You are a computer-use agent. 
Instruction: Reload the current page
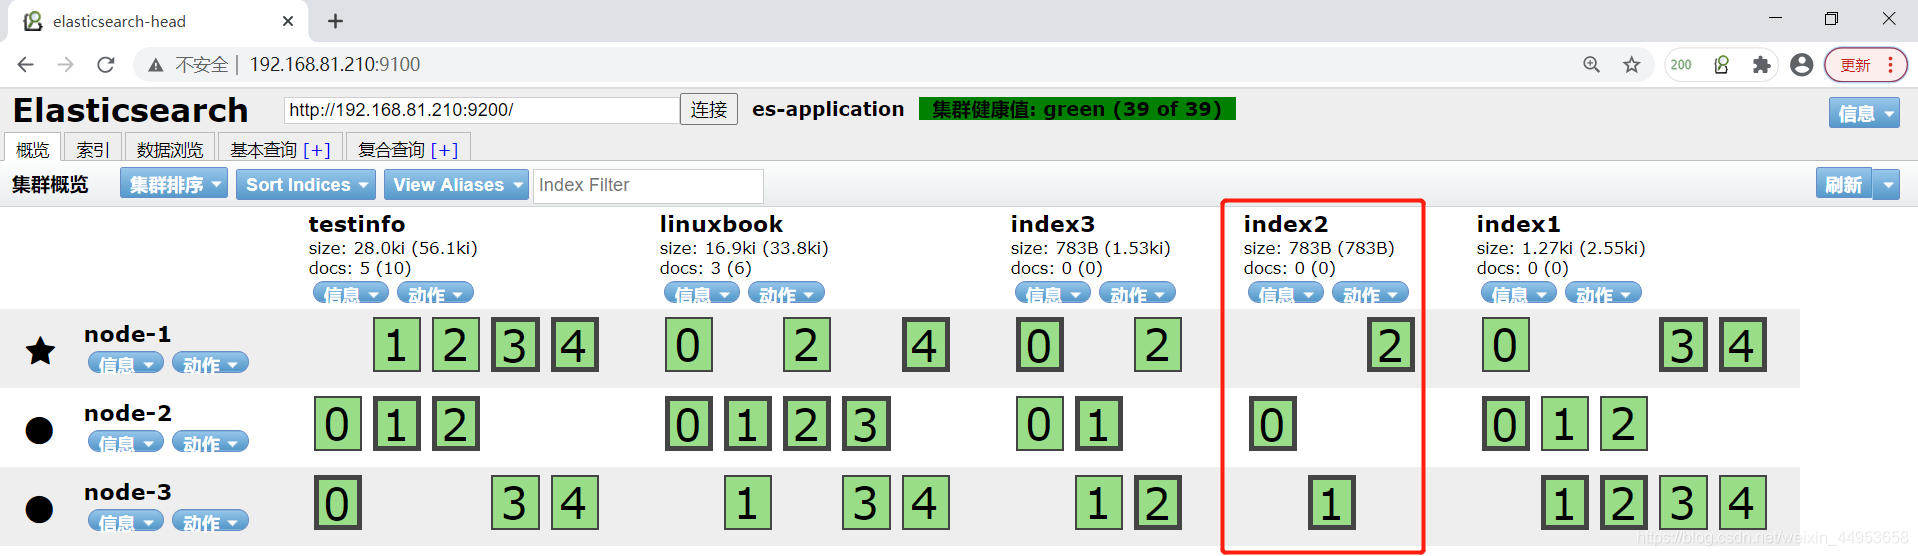click(x=106, y=65)
